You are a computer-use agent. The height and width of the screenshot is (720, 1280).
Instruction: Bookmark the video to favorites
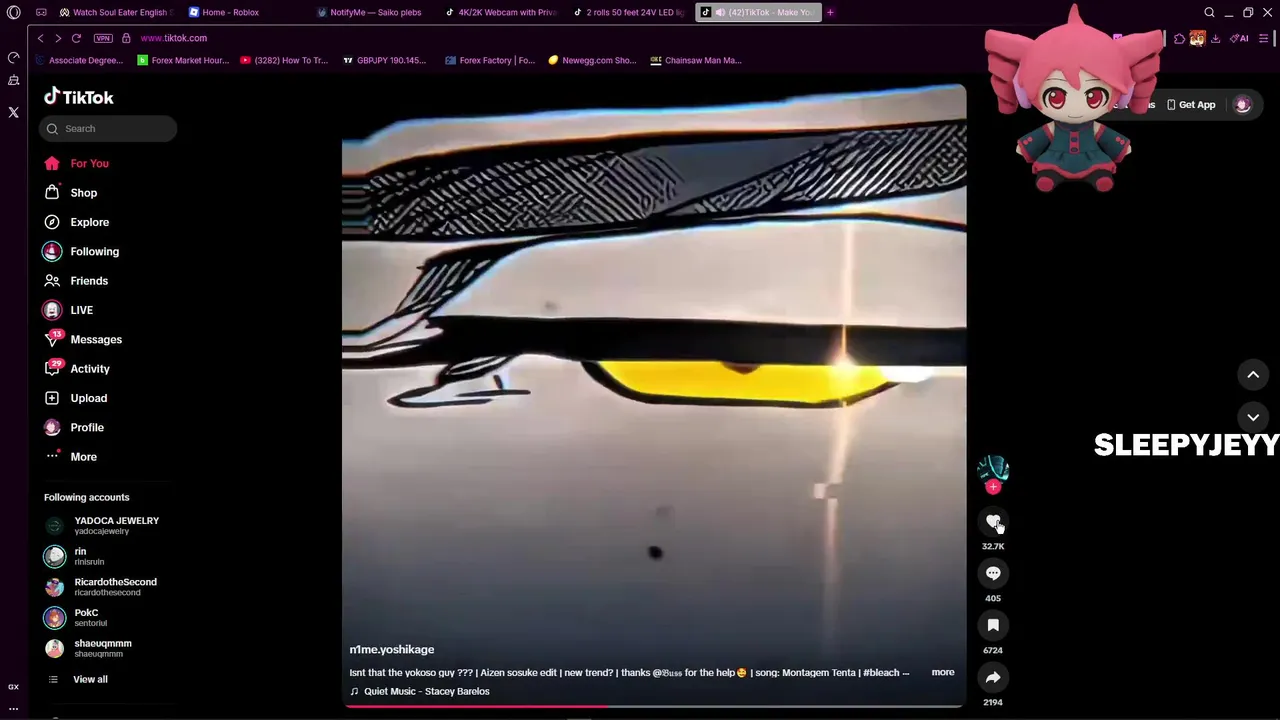tap(993, 625)
